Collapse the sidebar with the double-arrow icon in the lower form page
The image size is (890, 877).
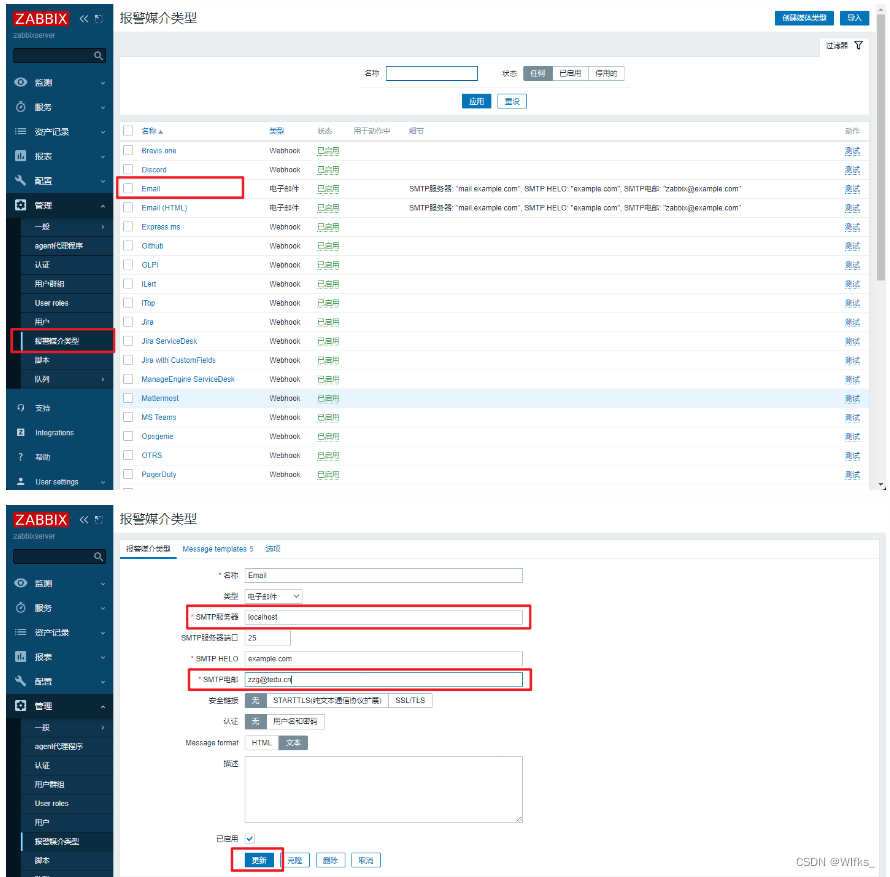coord(84,519)
